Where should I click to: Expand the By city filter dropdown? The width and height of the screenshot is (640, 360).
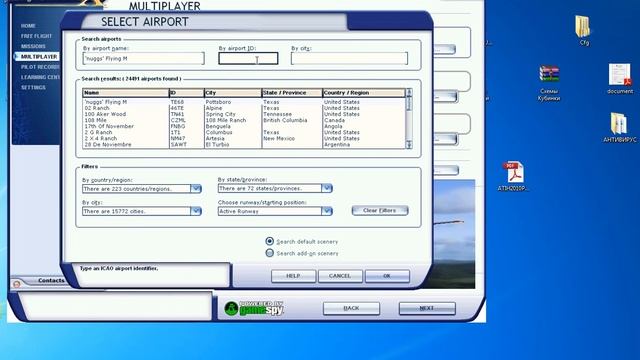coord(196,211)
